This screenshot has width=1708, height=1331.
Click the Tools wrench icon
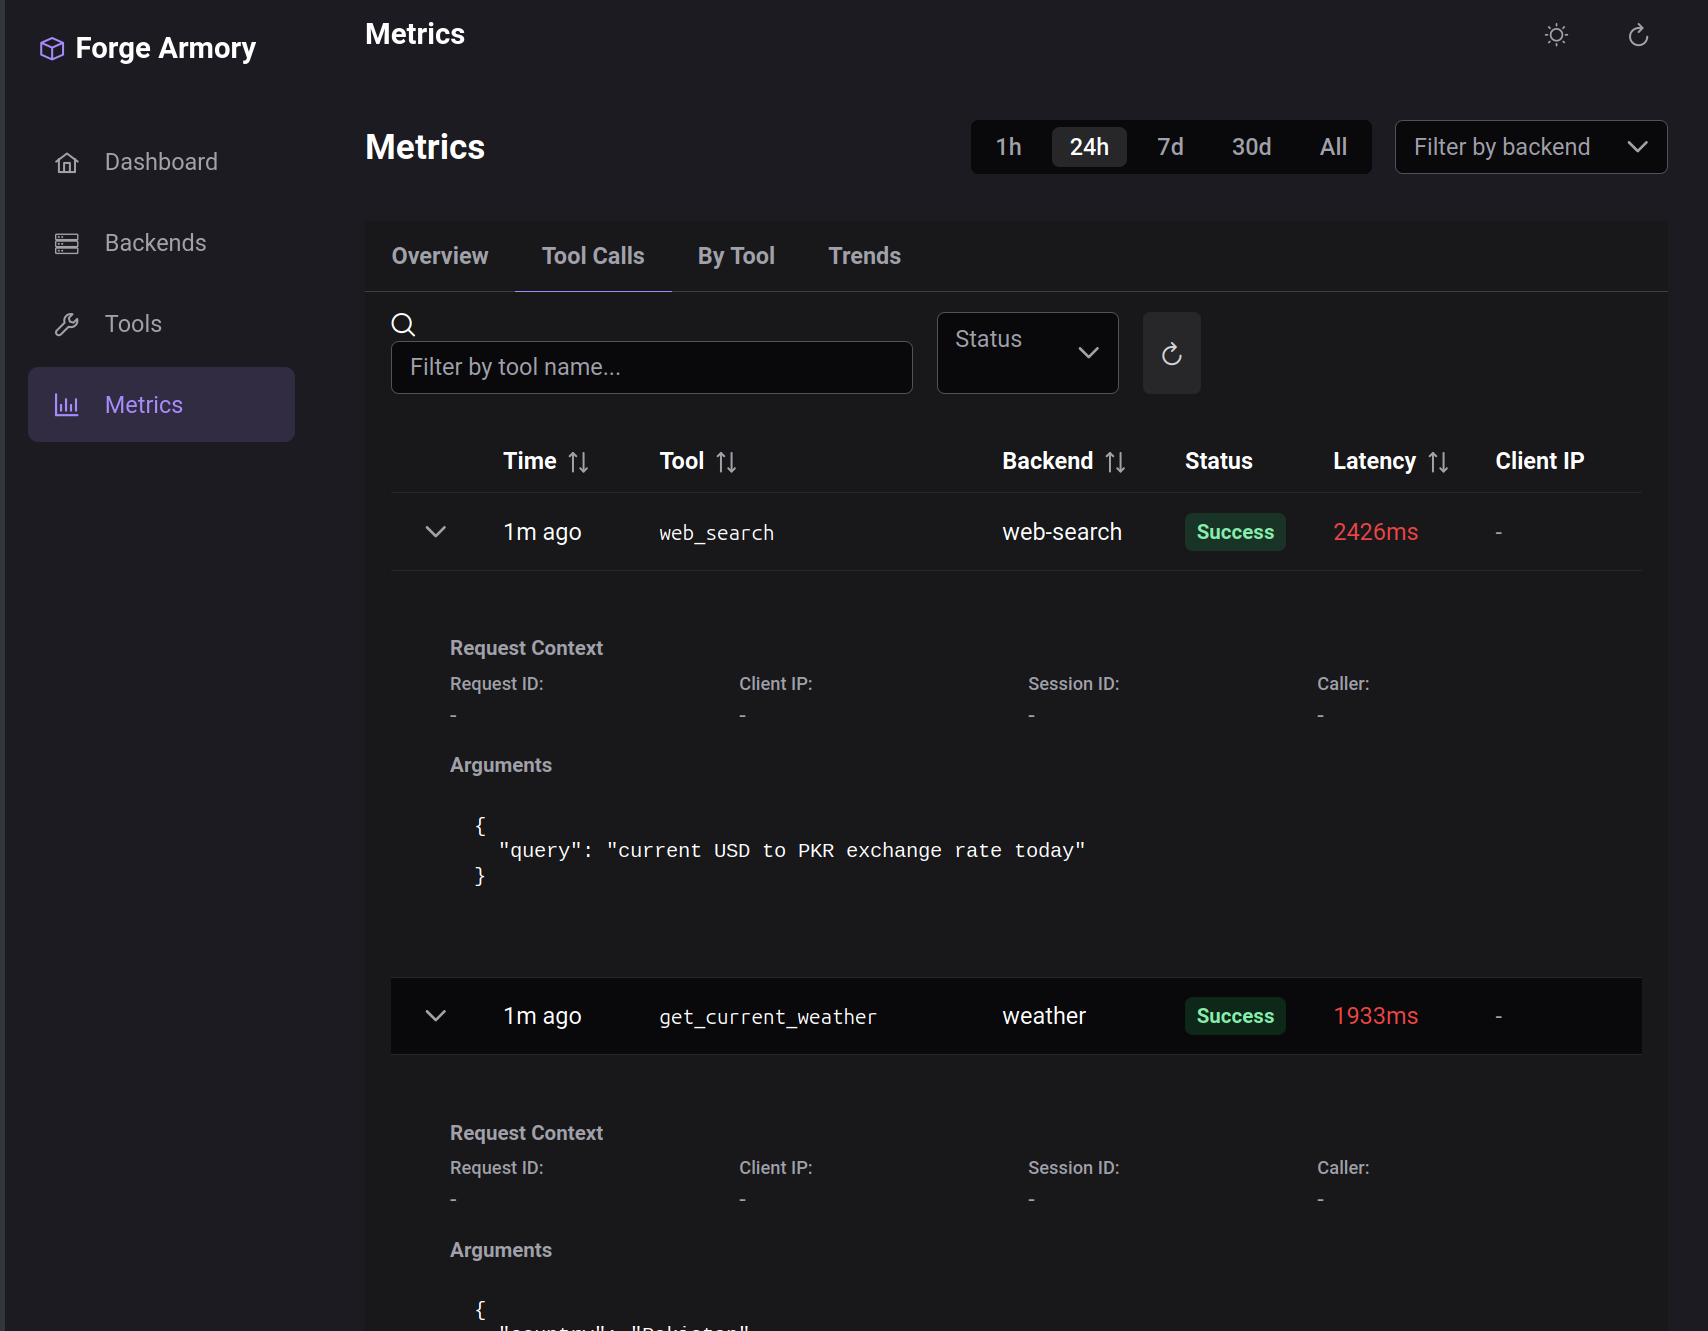[66, 323]
